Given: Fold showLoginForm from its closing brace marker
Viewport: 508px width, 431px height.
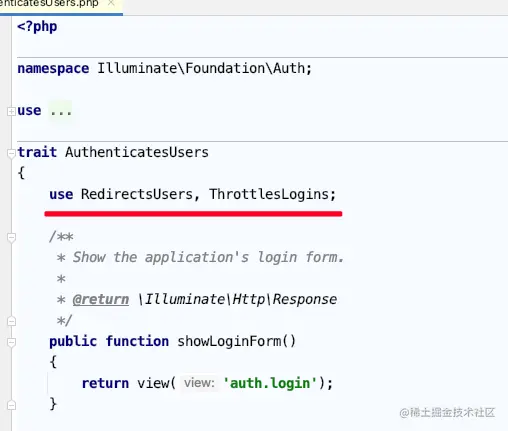Looking at the screenshot, I should pos(11,405).
